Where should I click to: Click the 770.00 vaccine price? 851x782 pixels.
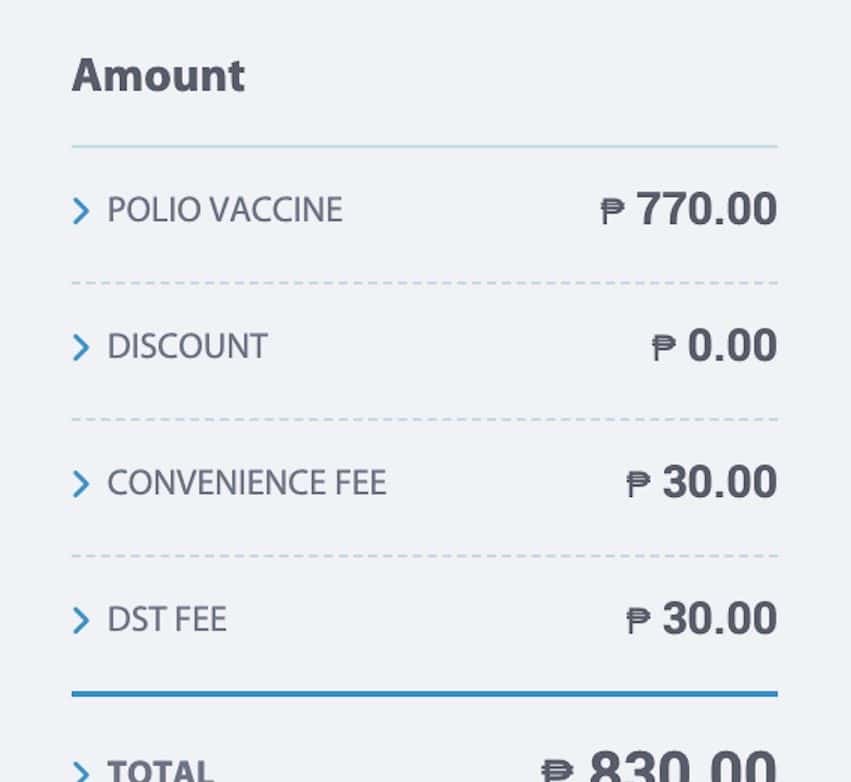706,209
